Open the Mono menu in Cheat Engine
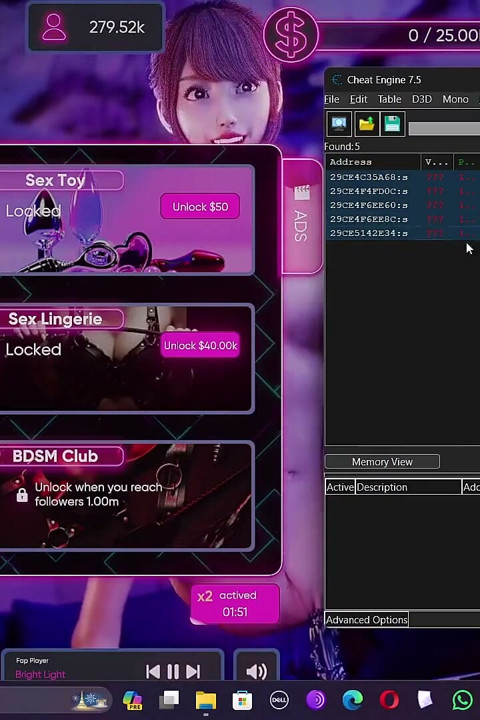This screenshot has height=720, width=480. point(455,99)
